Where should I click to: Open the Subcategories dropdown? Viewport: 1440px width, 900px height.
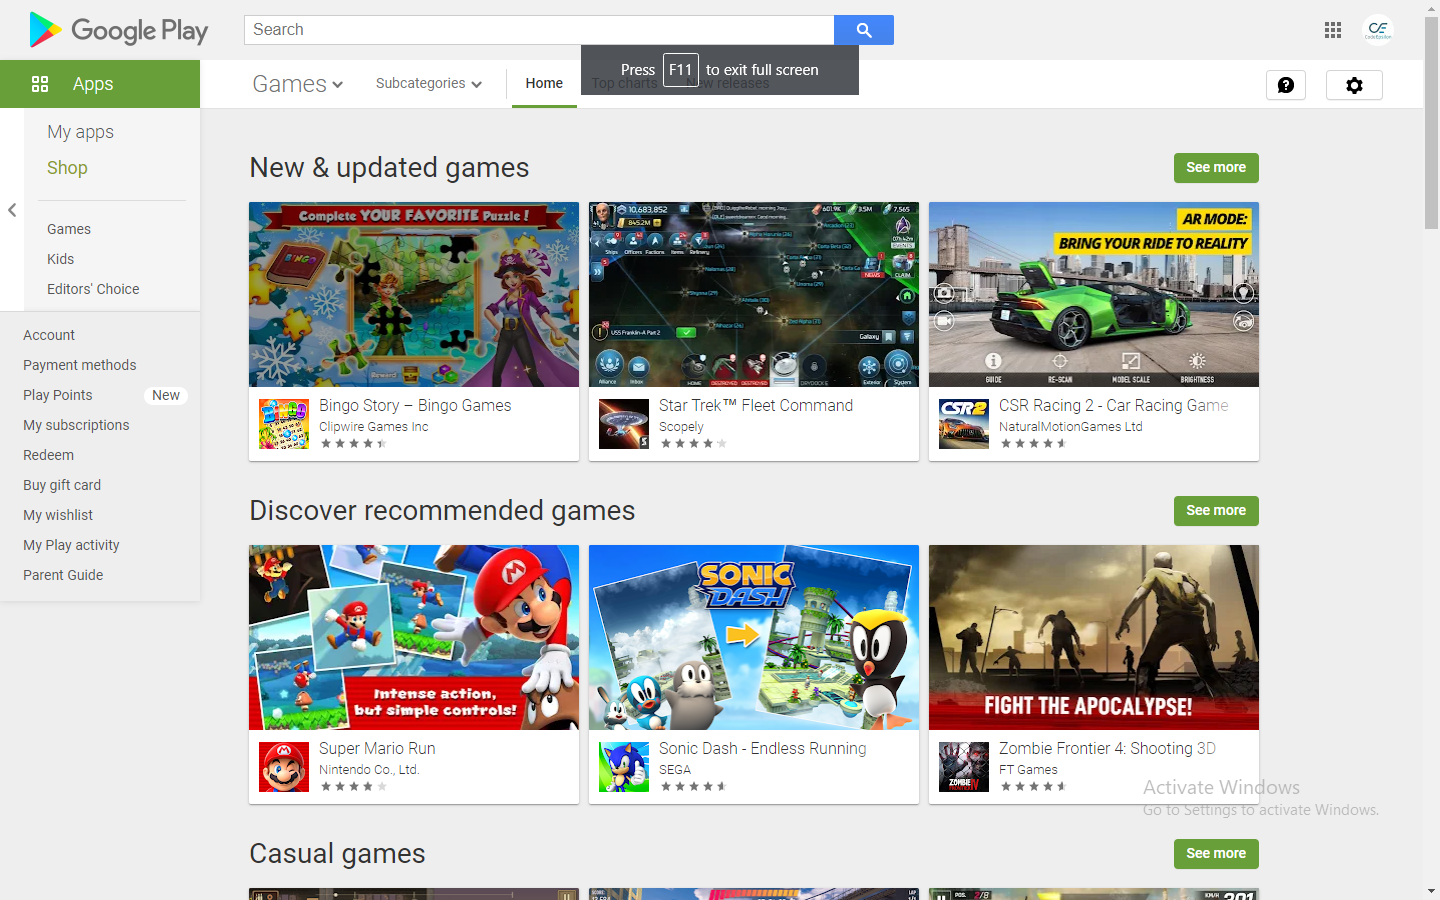[x=428, y=84]
